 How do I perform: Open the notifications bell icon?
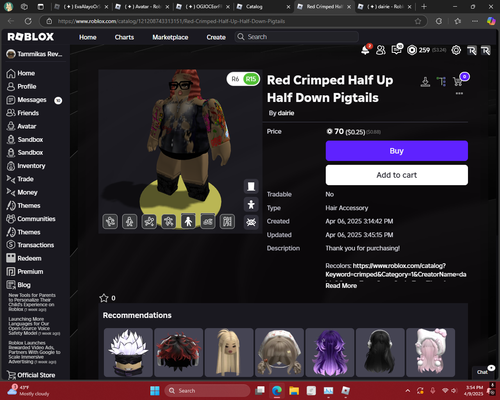(x=365, y=50)
